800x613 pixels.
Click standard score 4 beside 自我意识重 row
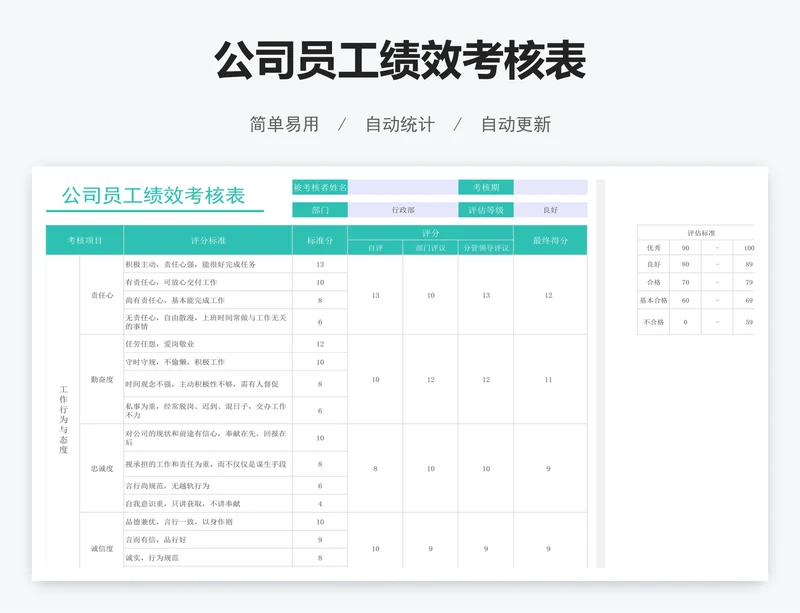click(x=320, y=504)
